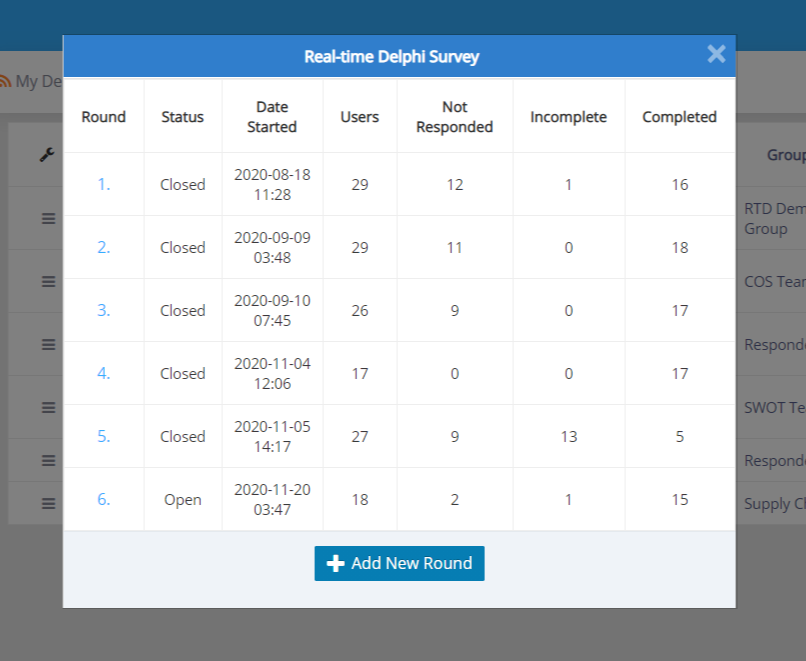
Task: Click the wrench icon in background table header
Action: click(47, 155)
